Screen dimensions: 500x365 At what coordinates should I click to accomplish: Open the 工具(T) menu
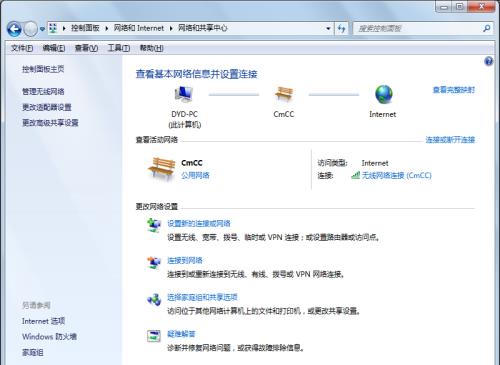119,48
